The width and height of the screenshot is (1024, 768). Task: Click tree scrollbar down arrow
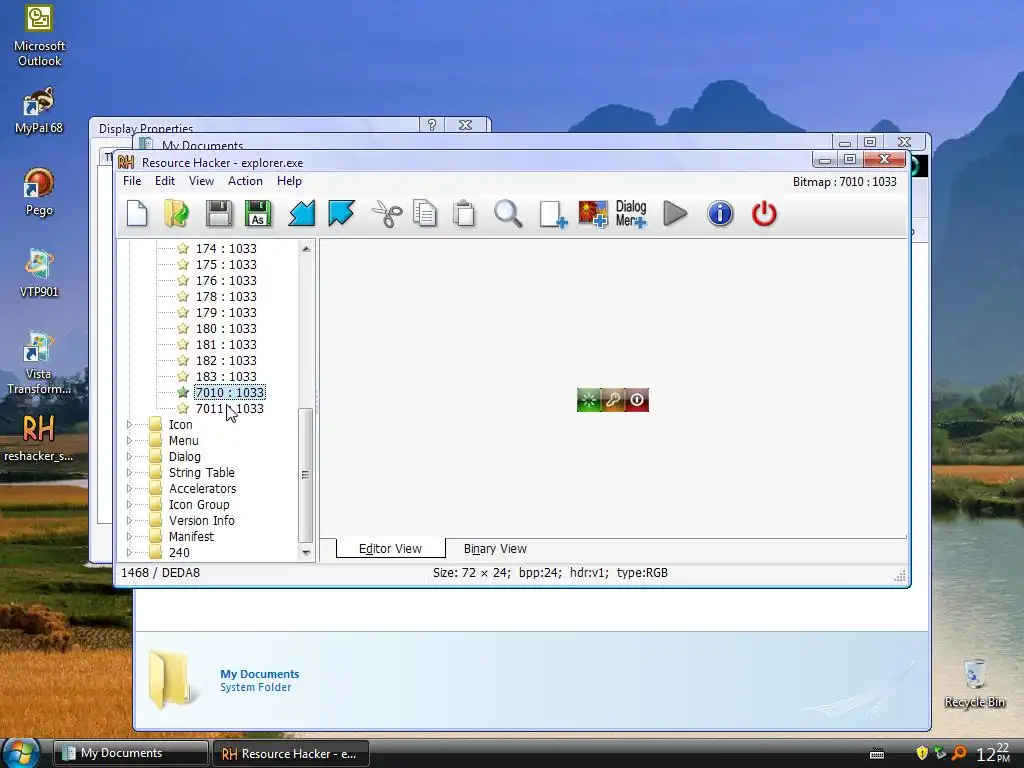click(306, 553)
